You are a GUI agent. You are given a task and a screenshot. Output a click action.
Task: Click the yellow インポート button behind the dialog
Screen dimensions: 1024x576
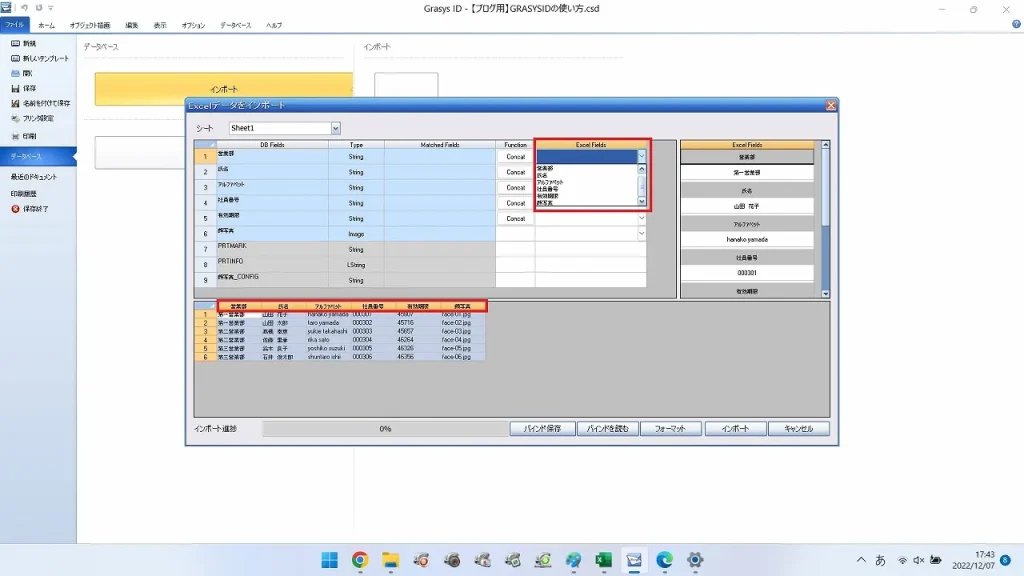pyautogui.click(x=224, y=89)
